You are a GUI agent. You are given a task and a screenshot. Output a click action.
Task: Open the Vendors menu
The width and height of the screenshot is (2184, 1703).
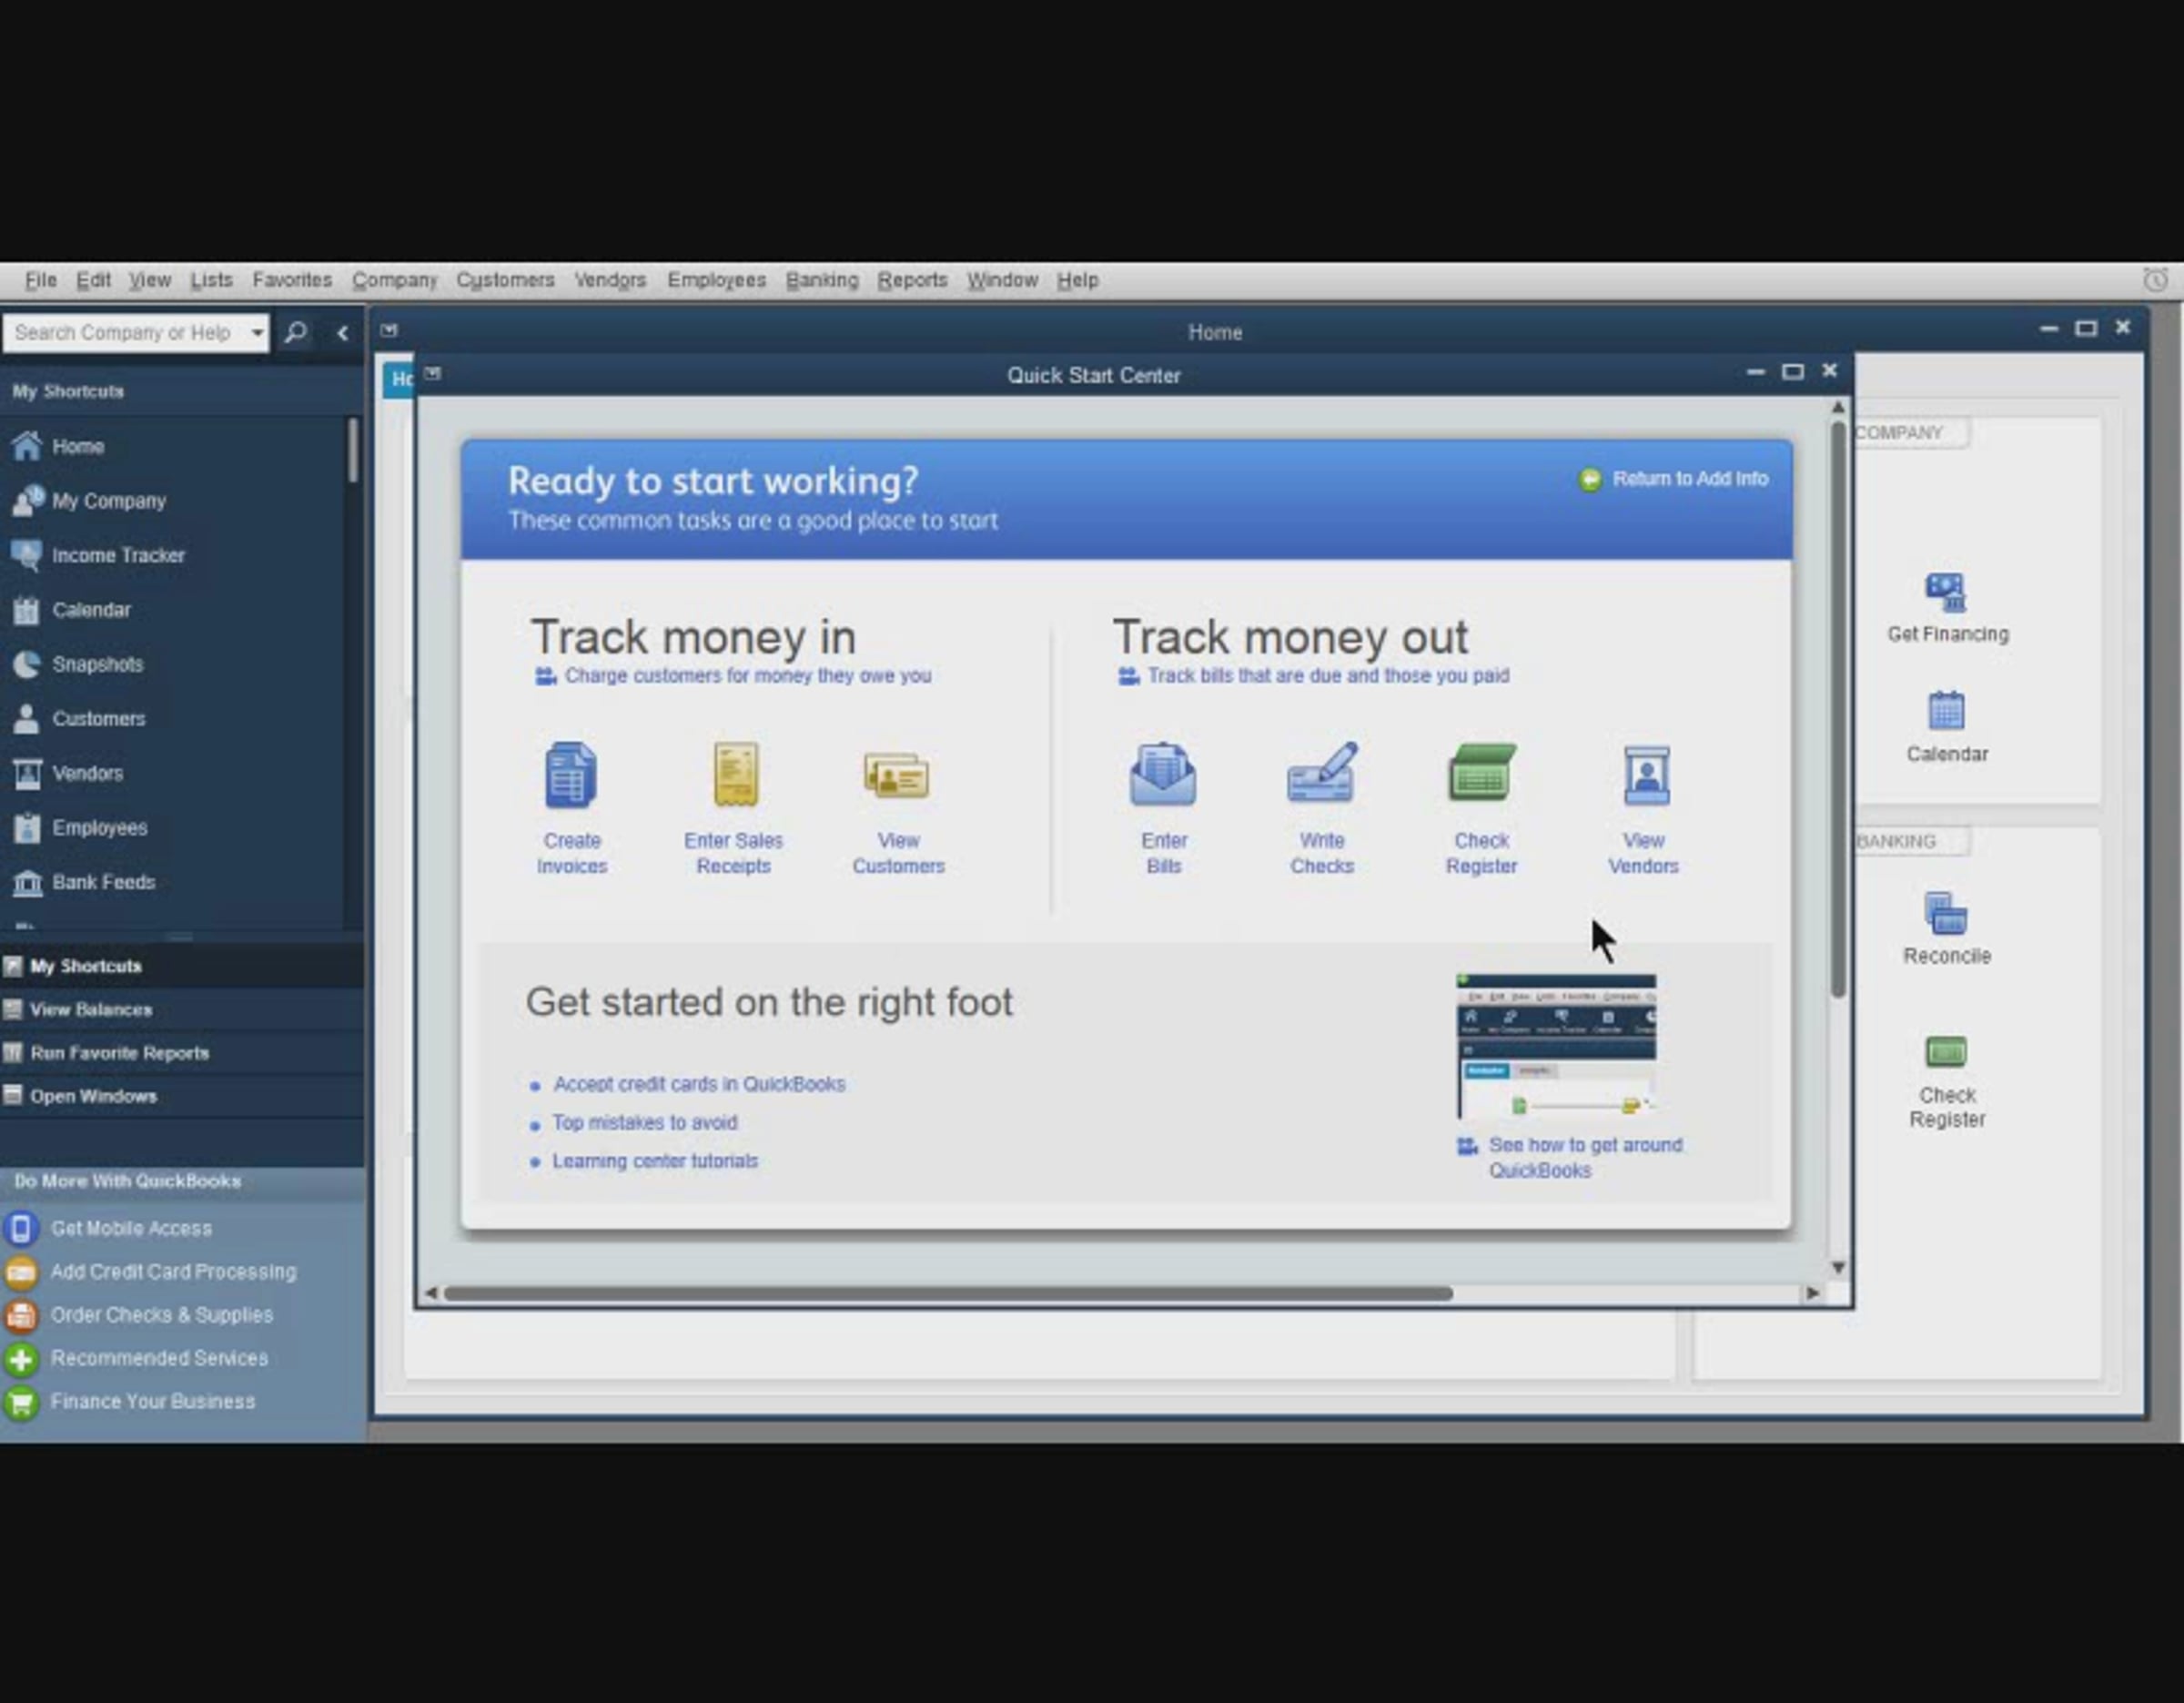tap(609, 280)
